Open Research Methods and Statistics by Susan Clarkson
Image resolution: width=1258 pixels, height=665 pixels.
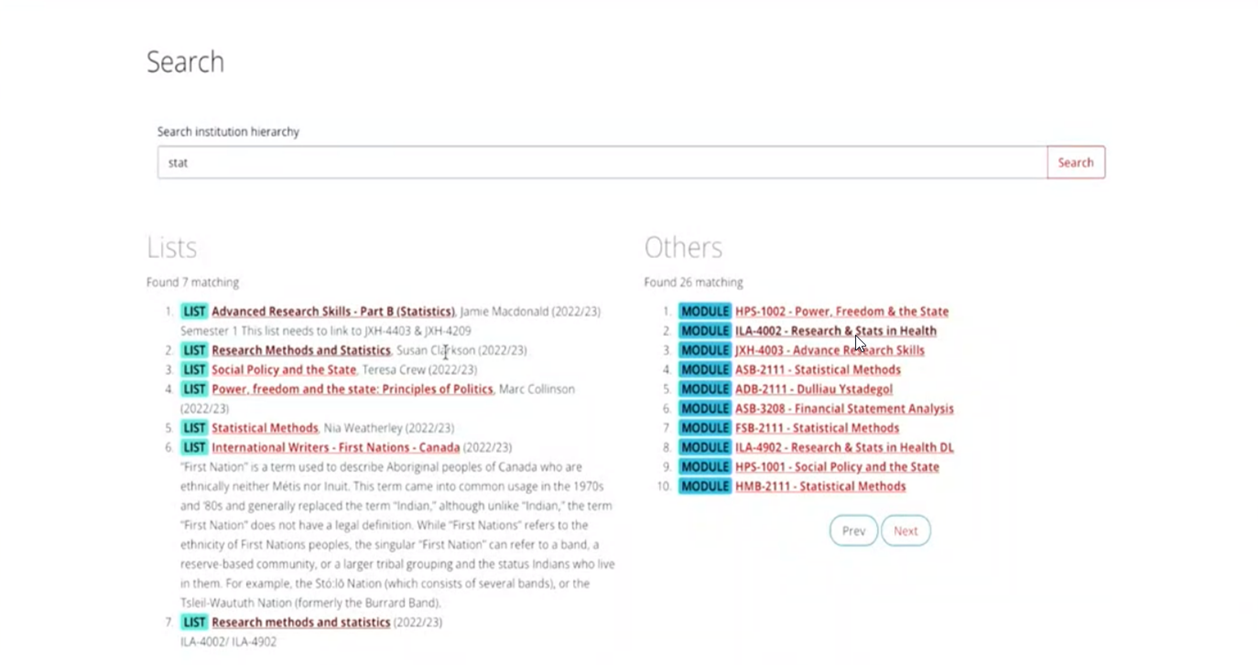click(300, 351)
